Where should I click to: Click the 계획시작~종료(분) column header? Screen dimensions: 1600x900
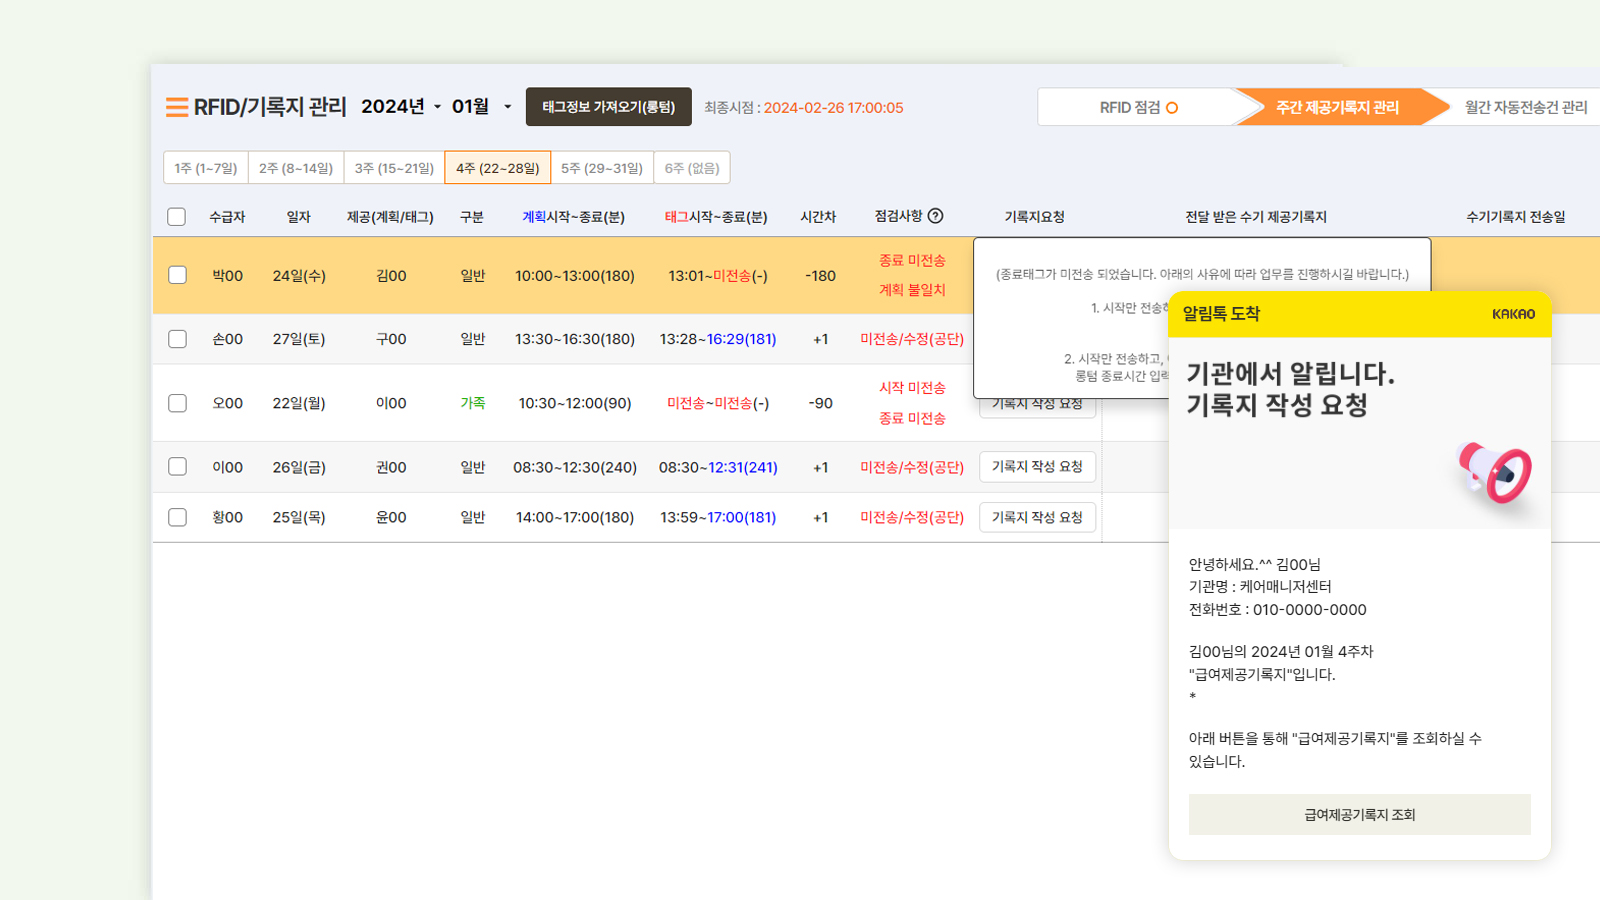point(573,217)
